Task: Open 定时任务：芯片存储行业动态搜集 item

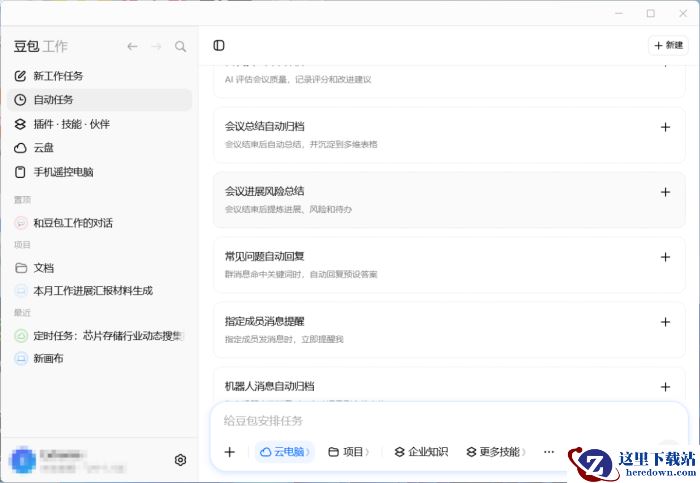Action: coord(100,336)
